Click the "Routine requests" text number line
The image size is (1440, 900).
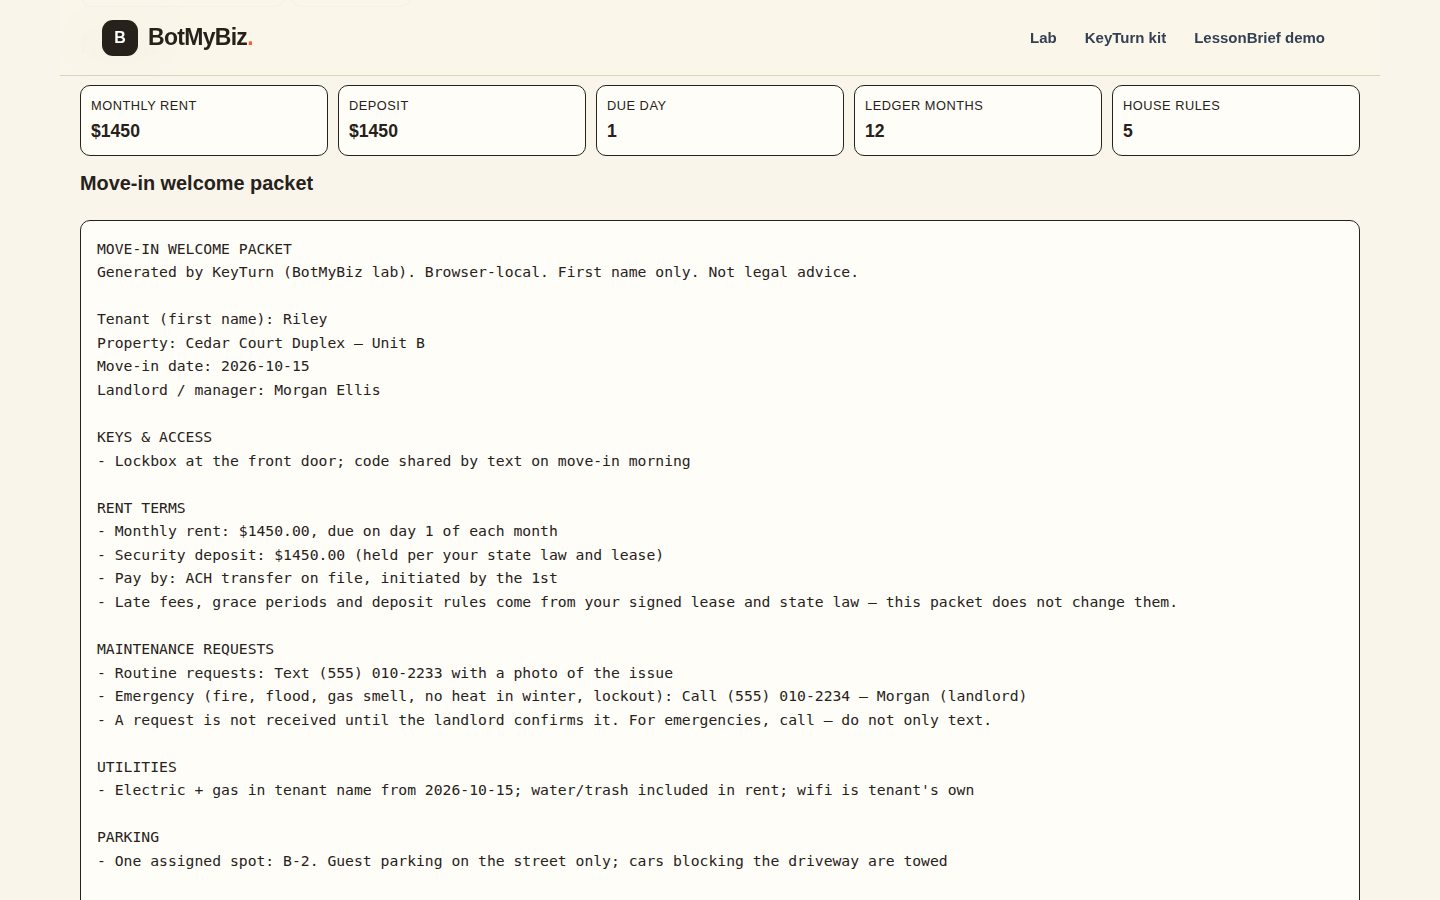(385, 673)
